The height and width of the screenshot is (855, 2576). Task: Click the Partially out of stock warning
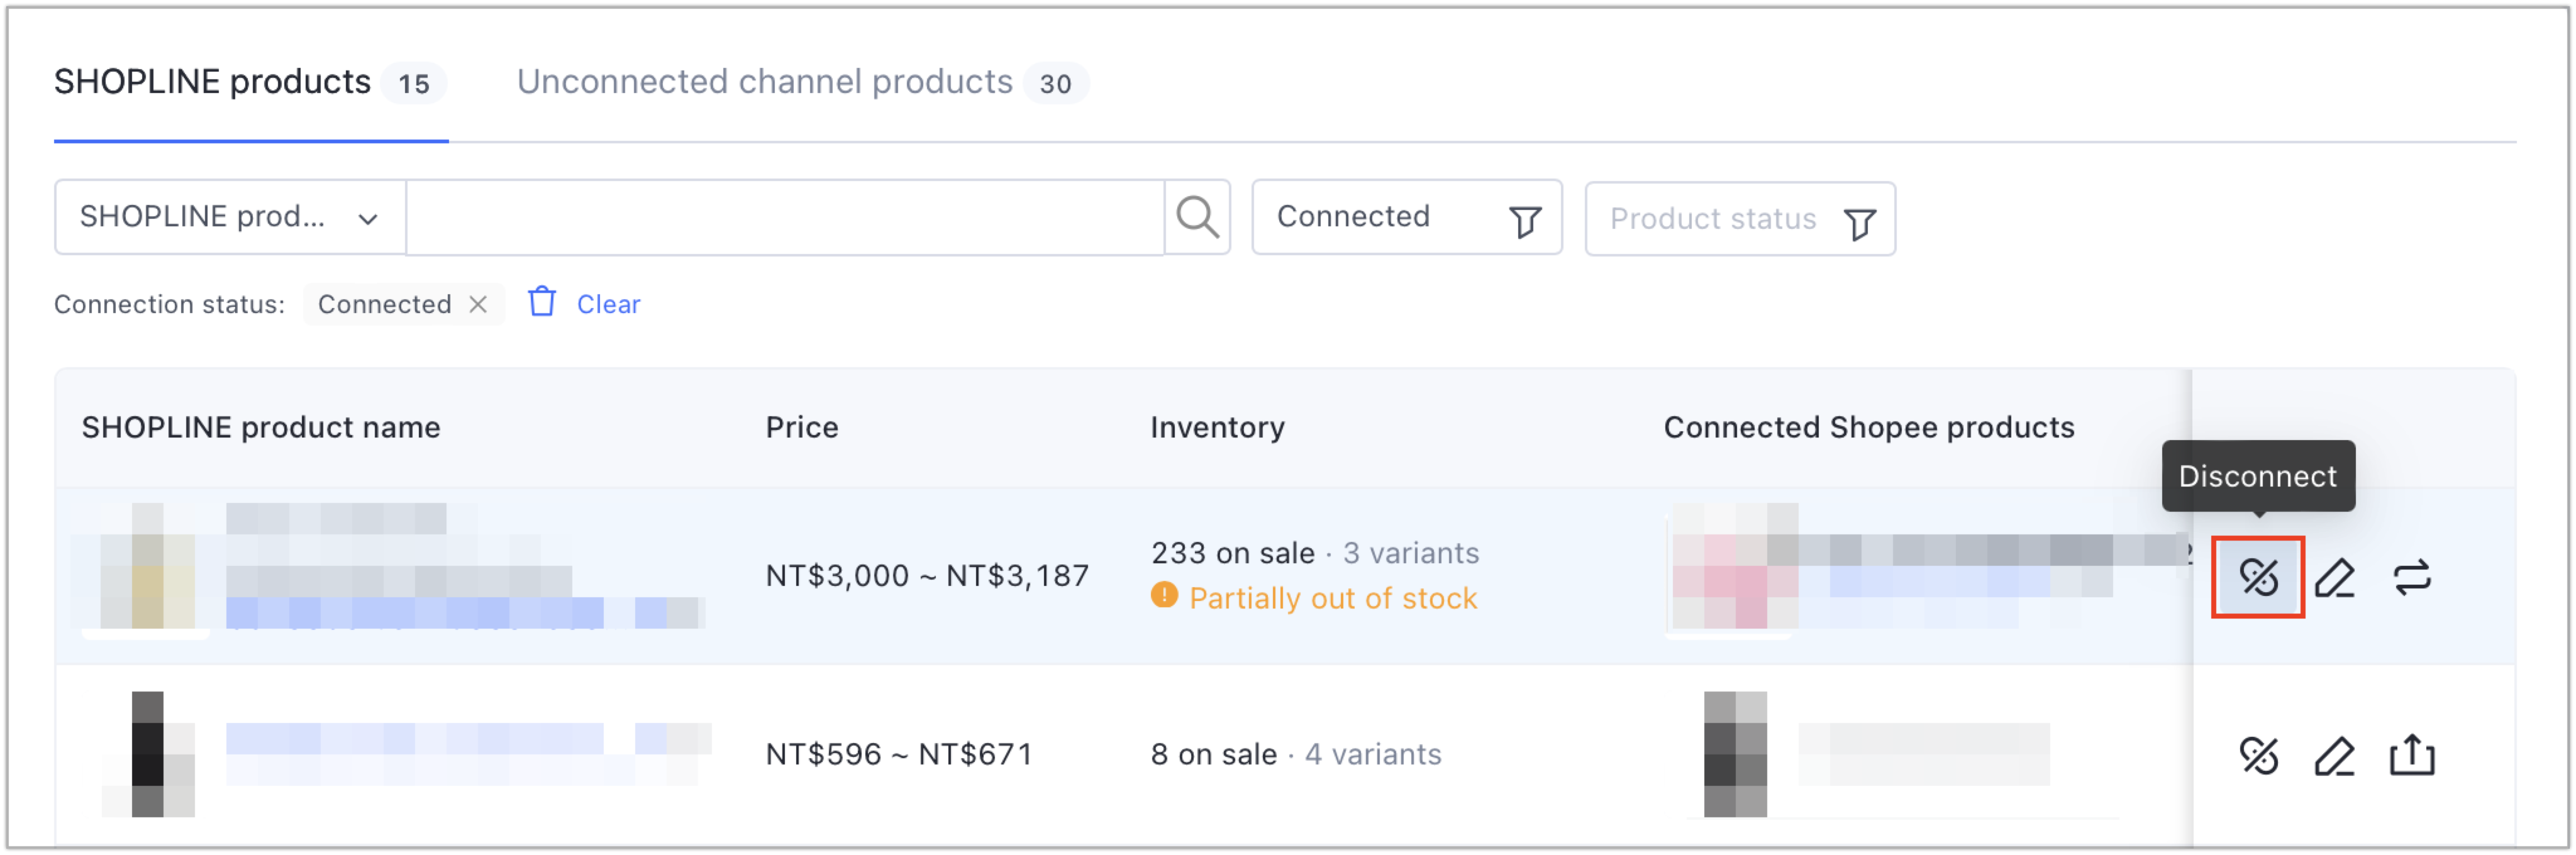click(1313, 598)
